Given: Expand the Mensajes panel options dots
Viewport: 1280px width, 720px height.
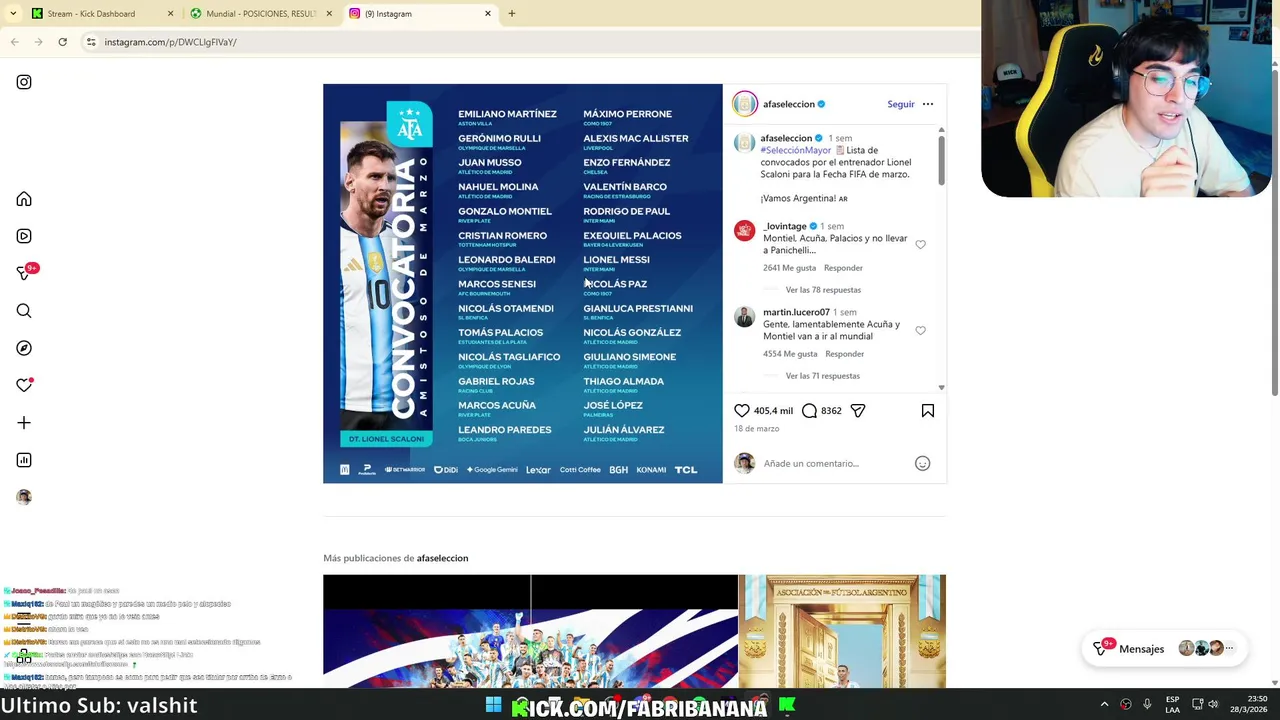Looking at the screenshot, I should click(1230, 649).
